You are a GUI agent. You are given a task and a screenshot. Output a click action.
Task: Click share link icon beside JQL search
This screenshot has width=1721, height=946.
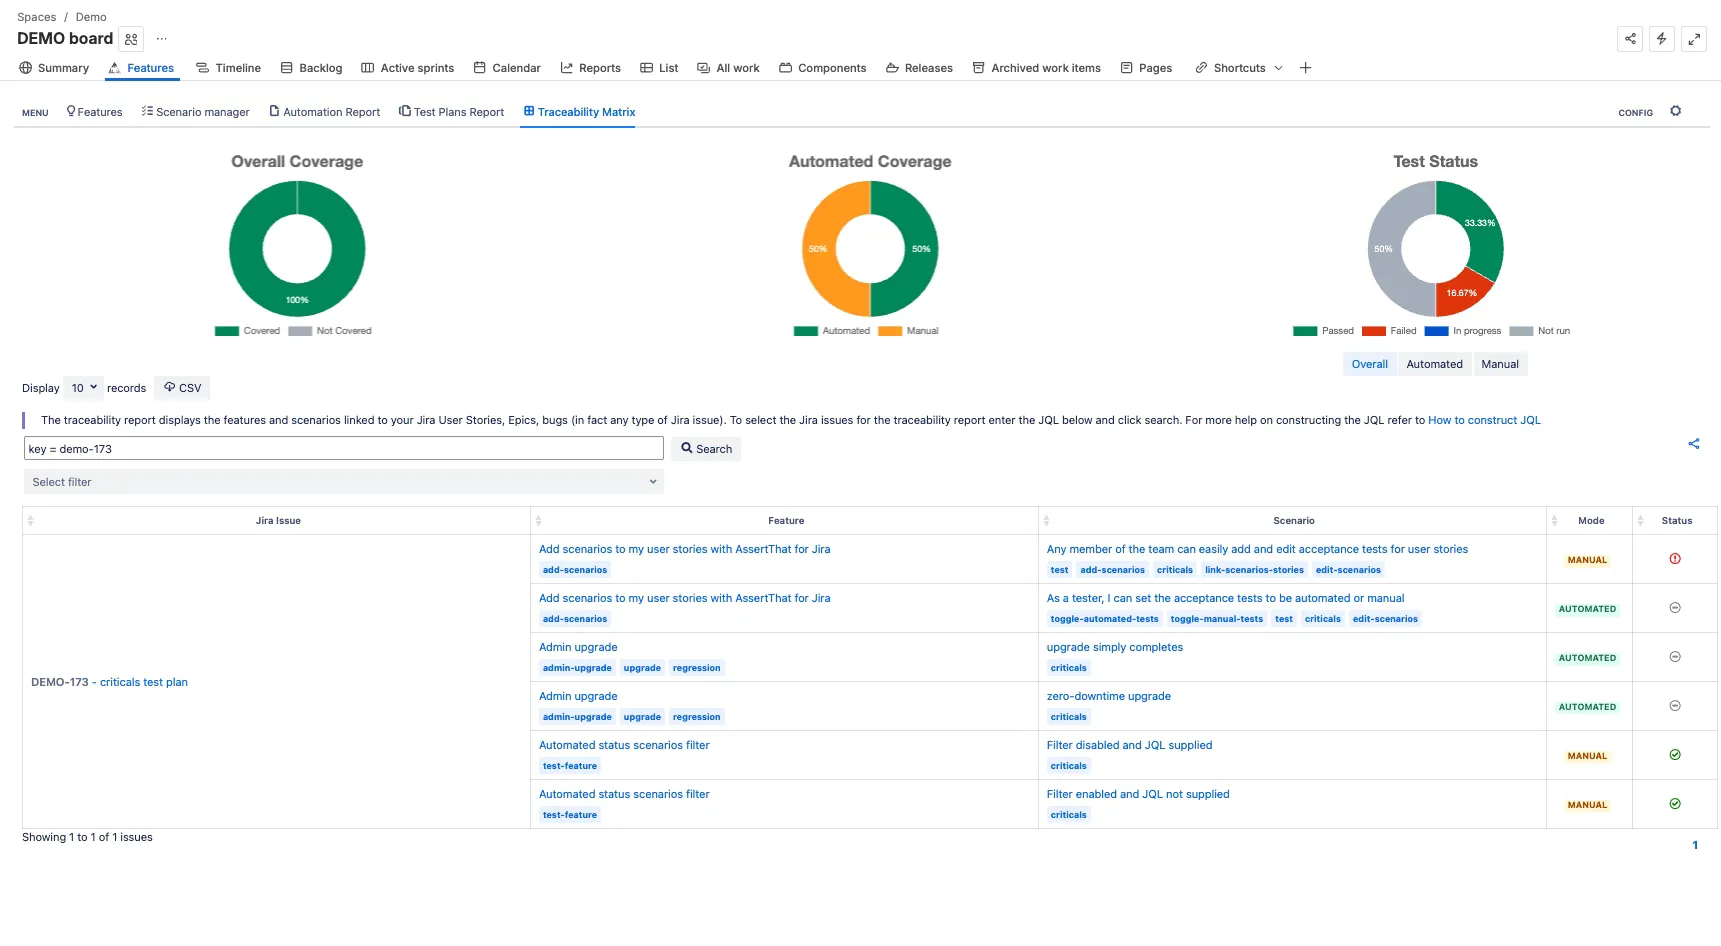coord(1694,444)
